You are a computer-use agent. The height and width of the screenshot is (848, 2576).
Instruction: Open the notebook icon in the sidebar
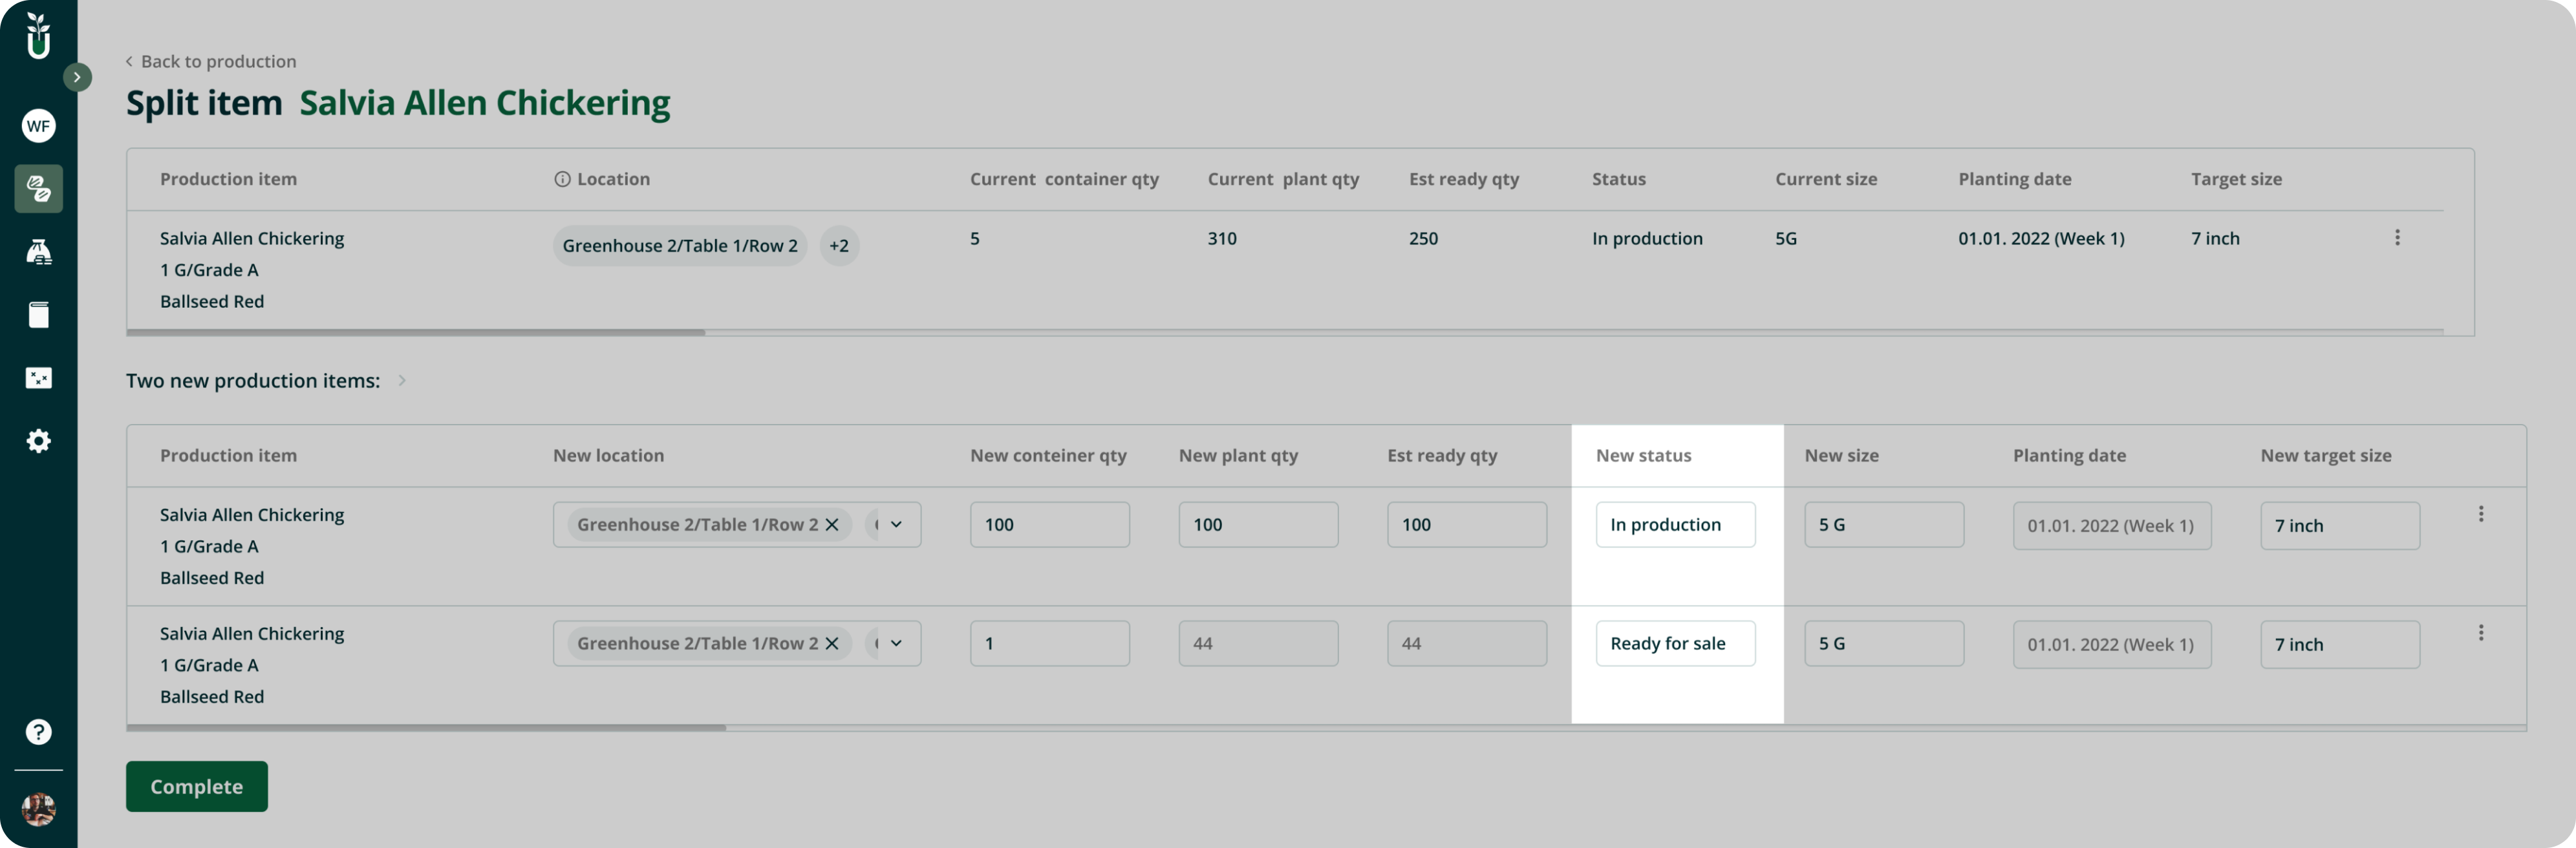point(38,314)
